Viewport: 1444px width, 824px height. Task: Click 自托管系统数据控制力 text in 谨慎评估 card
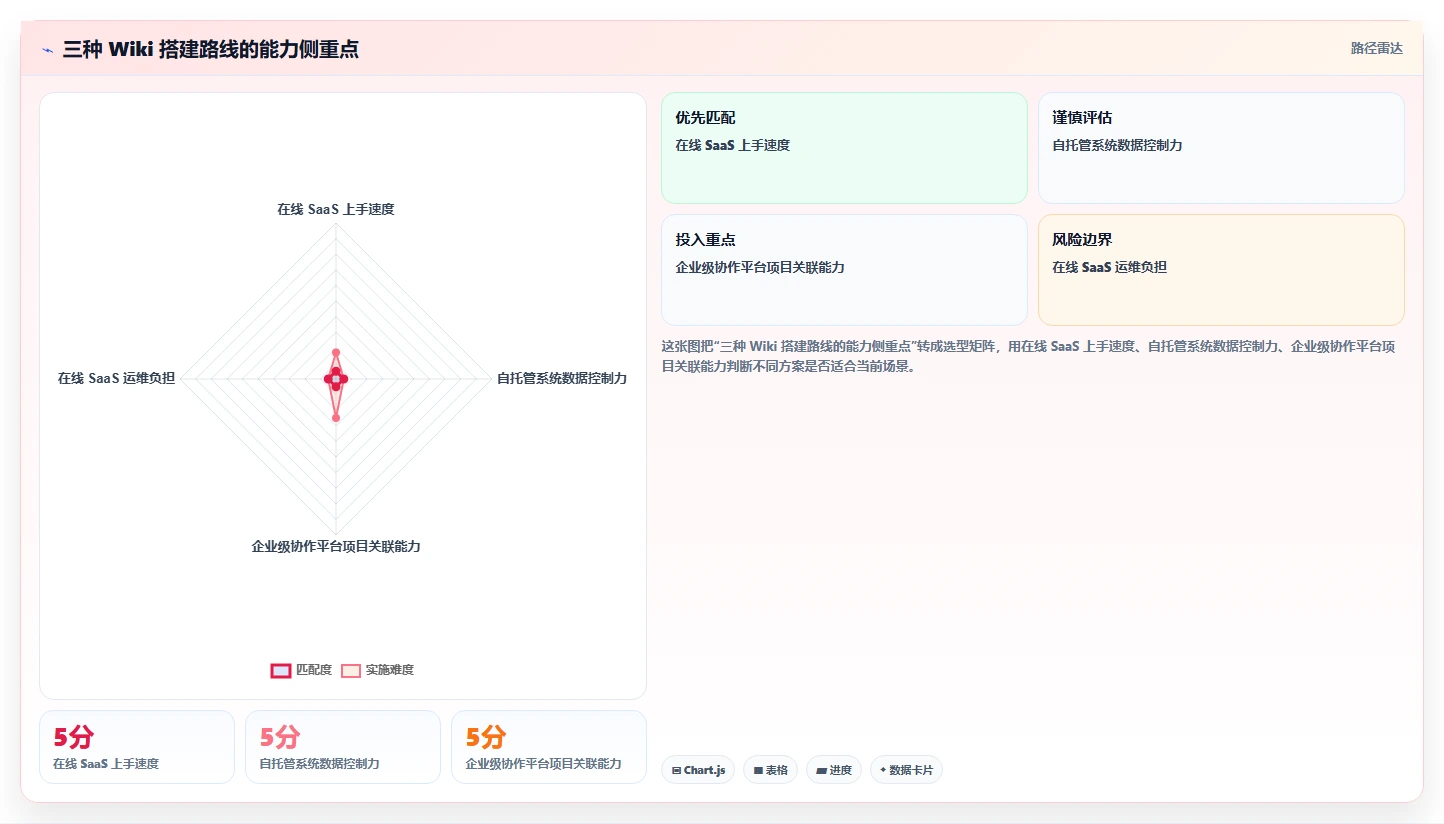(x=1117, y=145)
